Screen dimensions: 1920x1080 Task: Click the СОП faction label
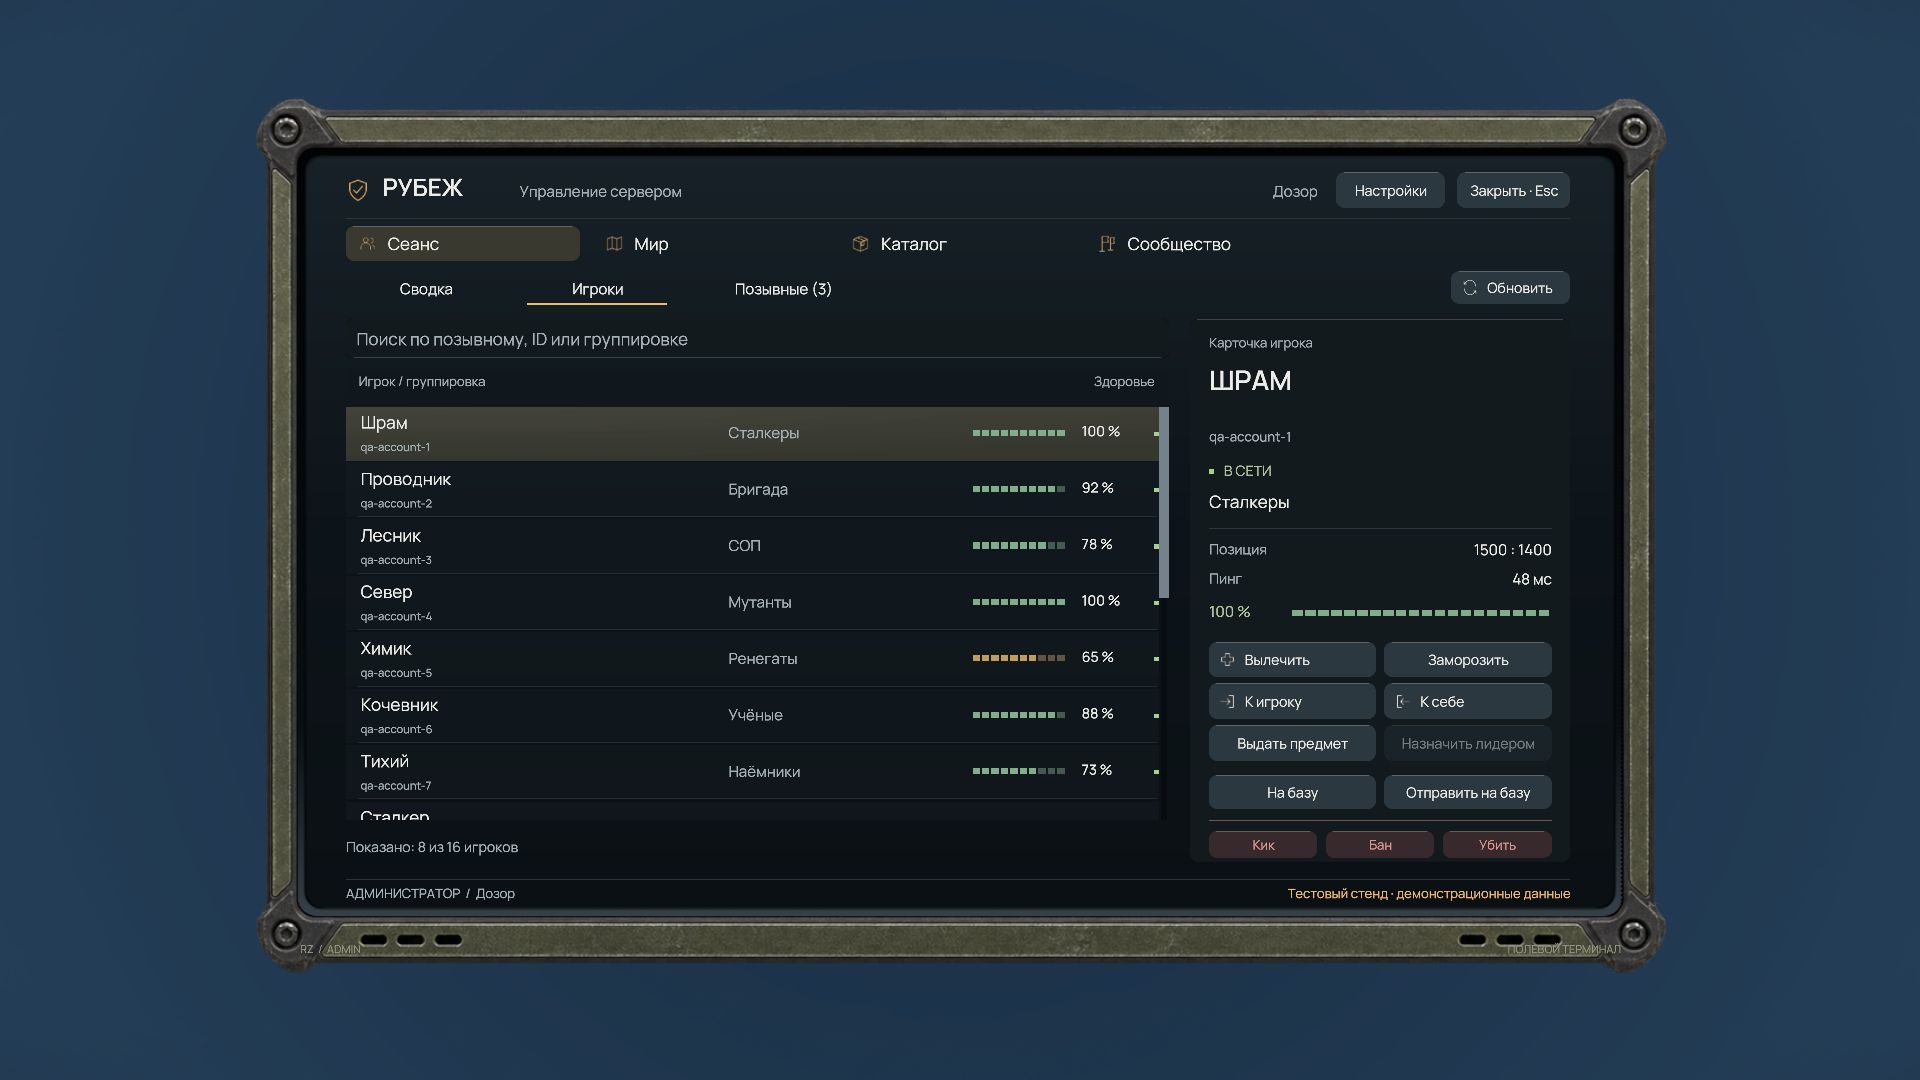click(x=744, y=546)
